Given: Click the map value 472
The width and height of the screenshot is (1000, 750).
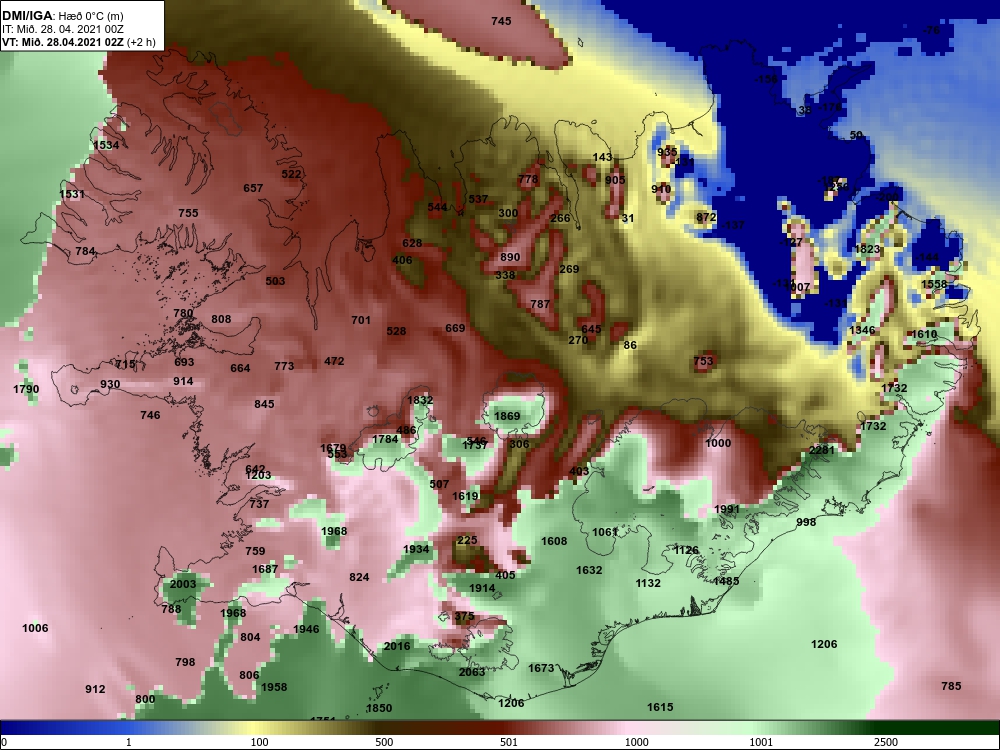Looking at the screenshot, I should point(334,361).
